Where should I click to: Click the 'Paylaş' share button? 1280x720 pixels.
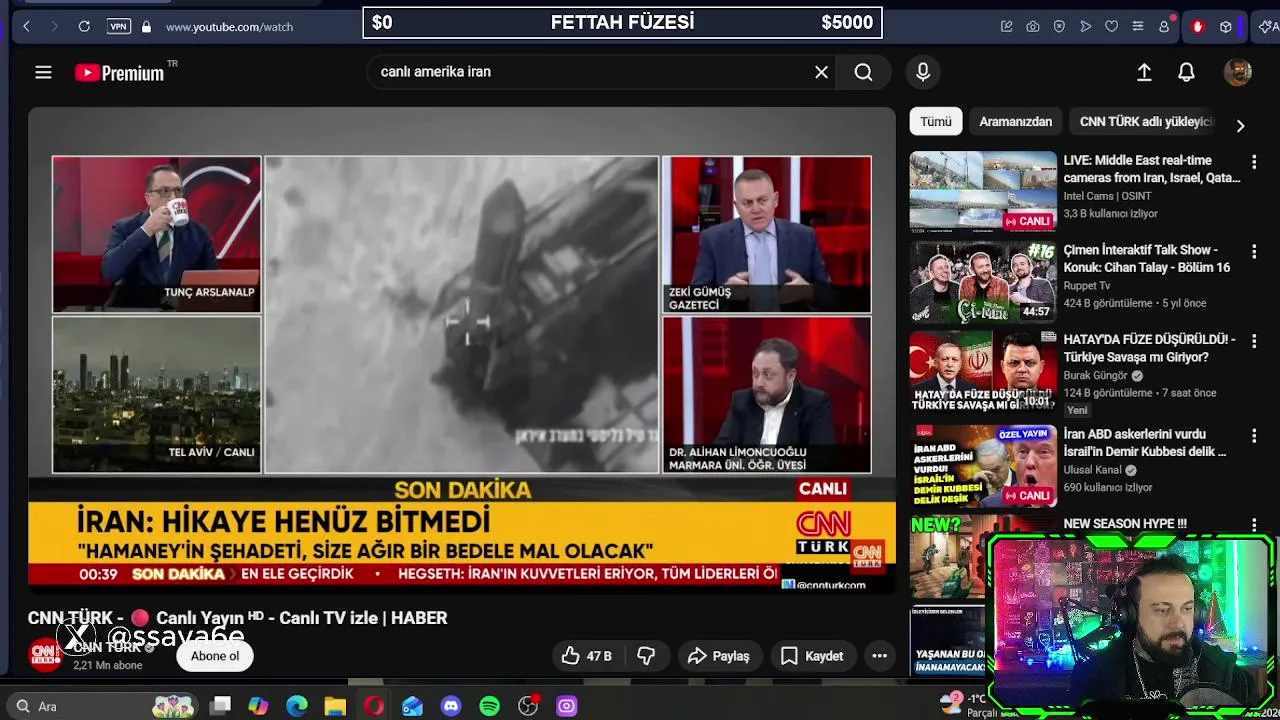pos(719,656)
